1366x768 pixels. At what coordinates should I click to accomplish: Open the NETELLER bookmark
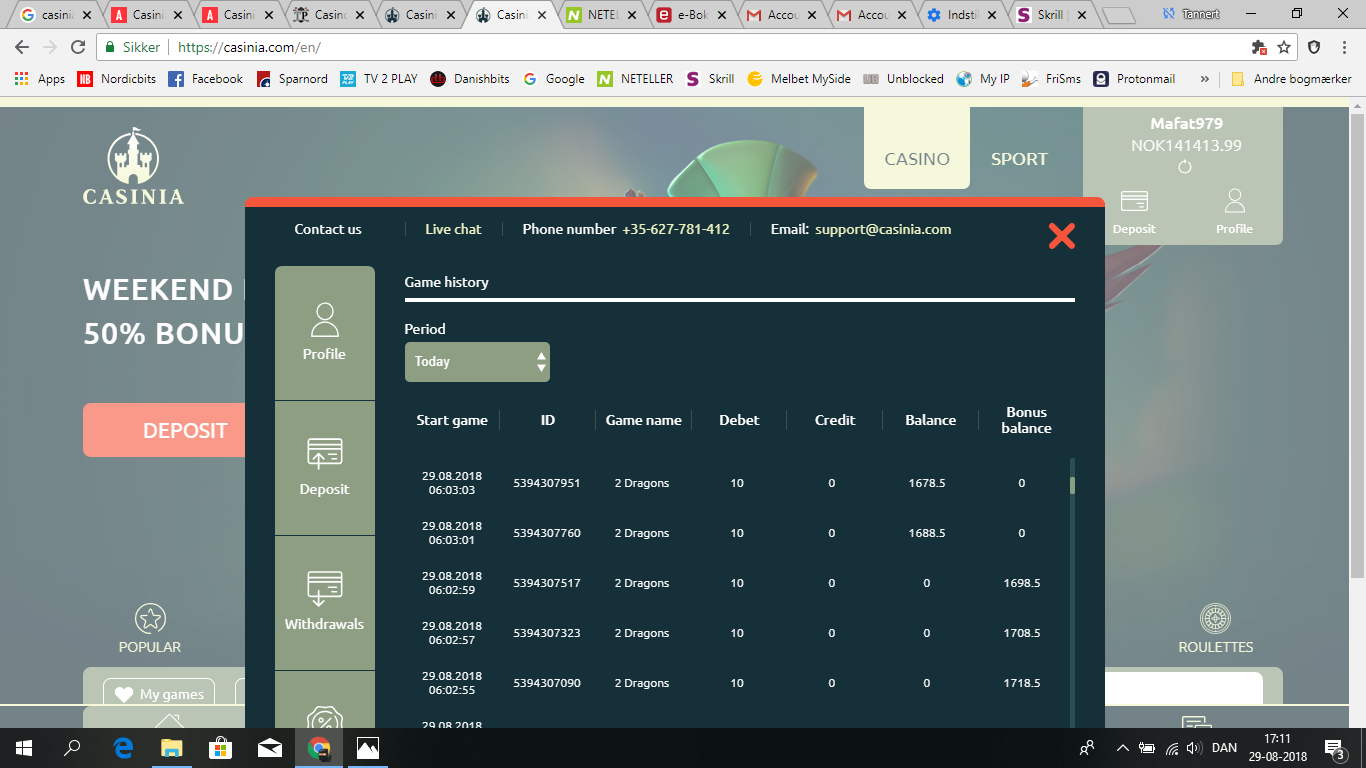click(x=635, y=79)
